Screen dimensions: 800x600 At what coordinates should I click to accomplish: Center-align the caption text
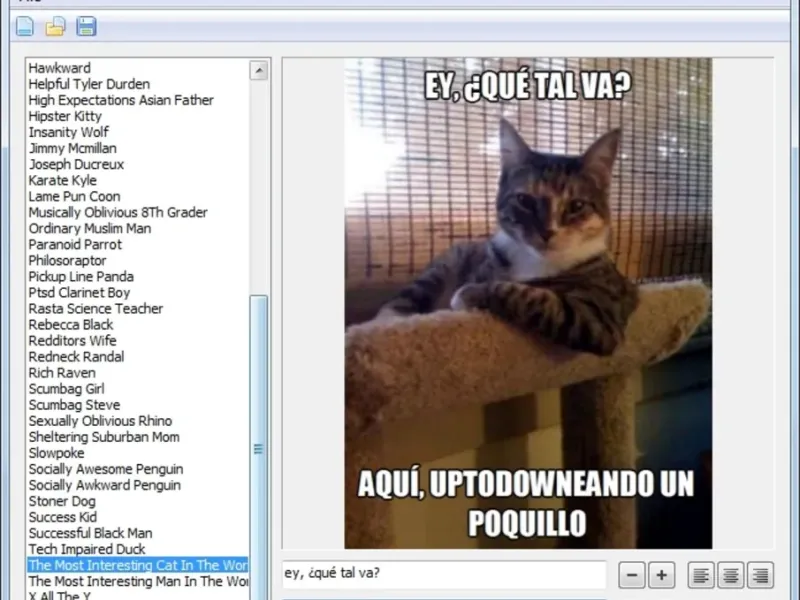click(731, 575)
